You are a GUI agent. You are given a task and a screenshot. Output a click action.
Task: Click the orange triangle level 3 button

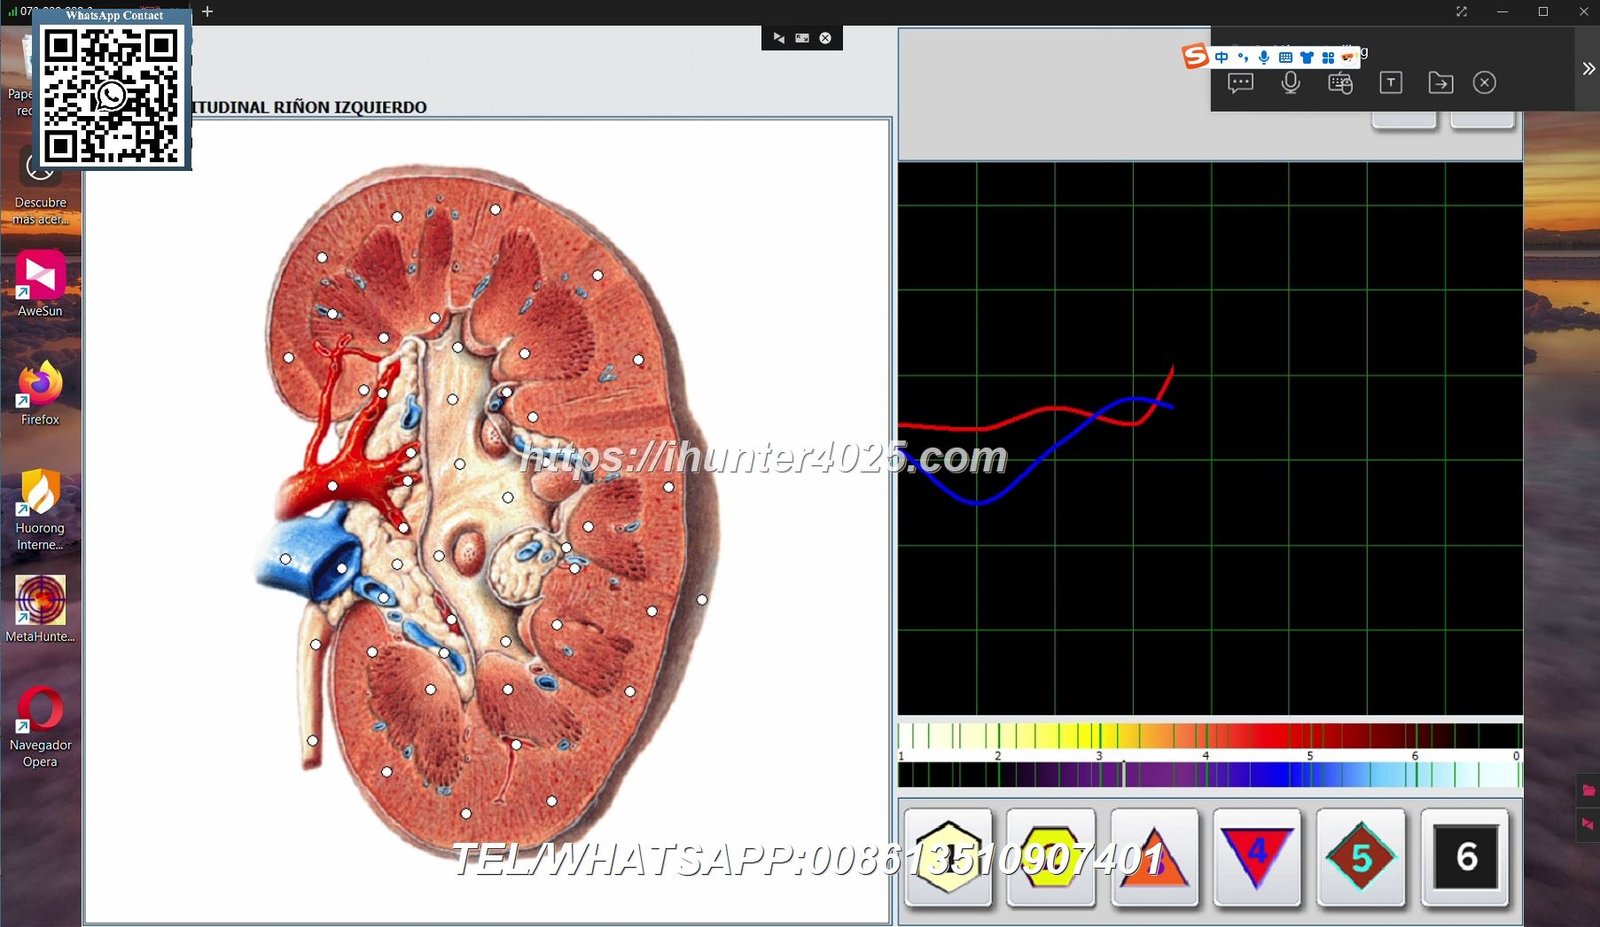coord(1154,857)
